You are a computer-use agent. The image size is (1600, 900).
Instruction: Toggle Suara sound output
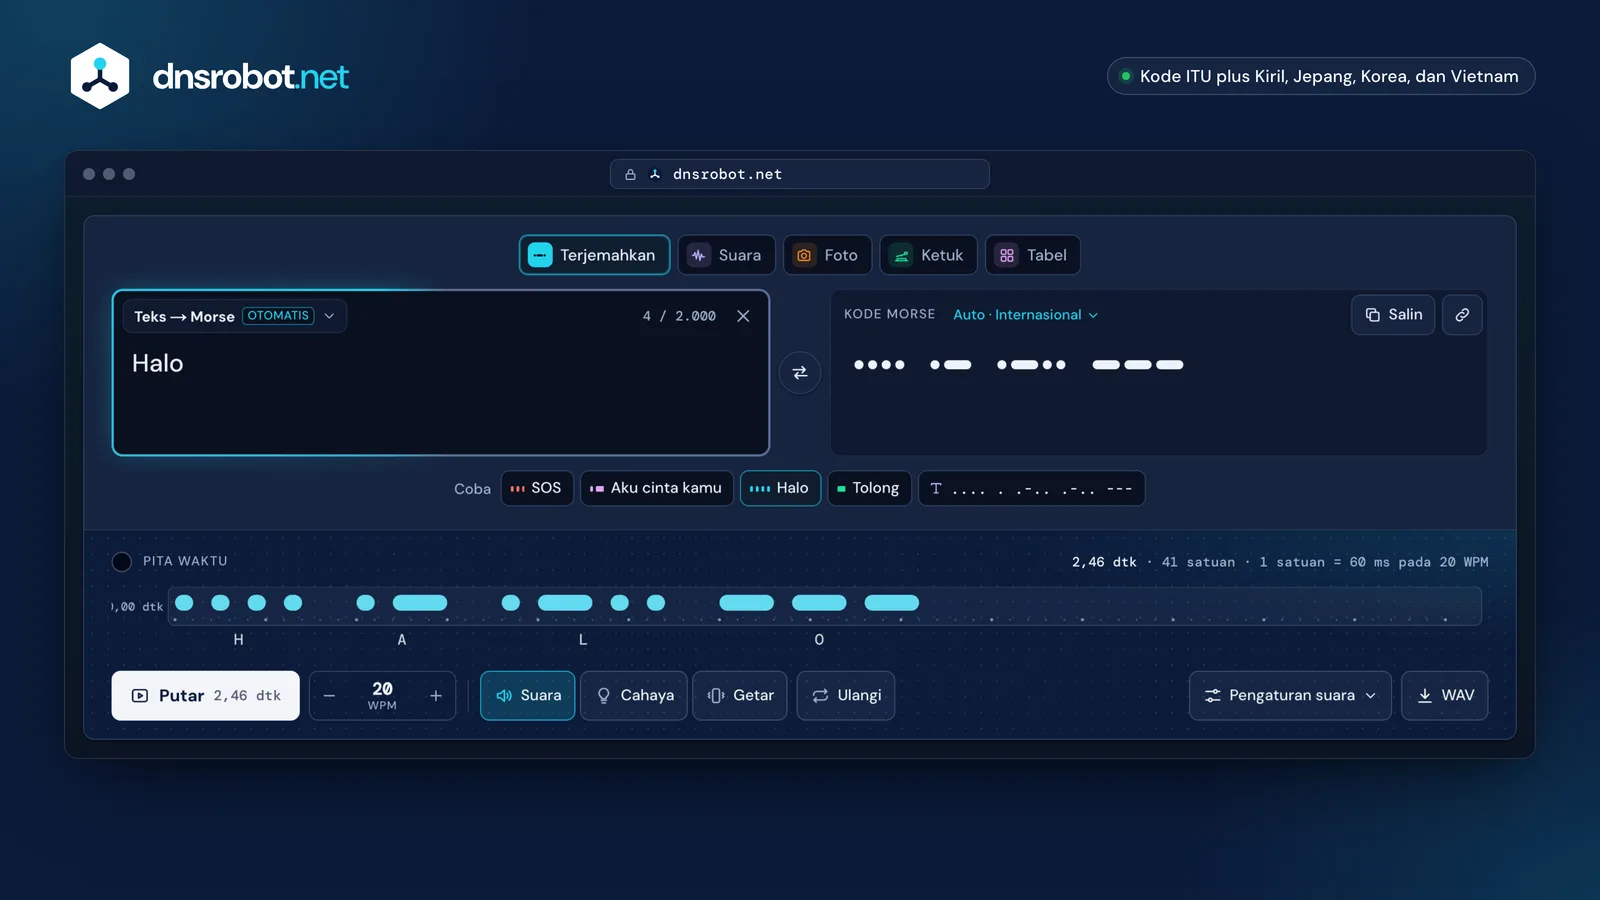528,695
